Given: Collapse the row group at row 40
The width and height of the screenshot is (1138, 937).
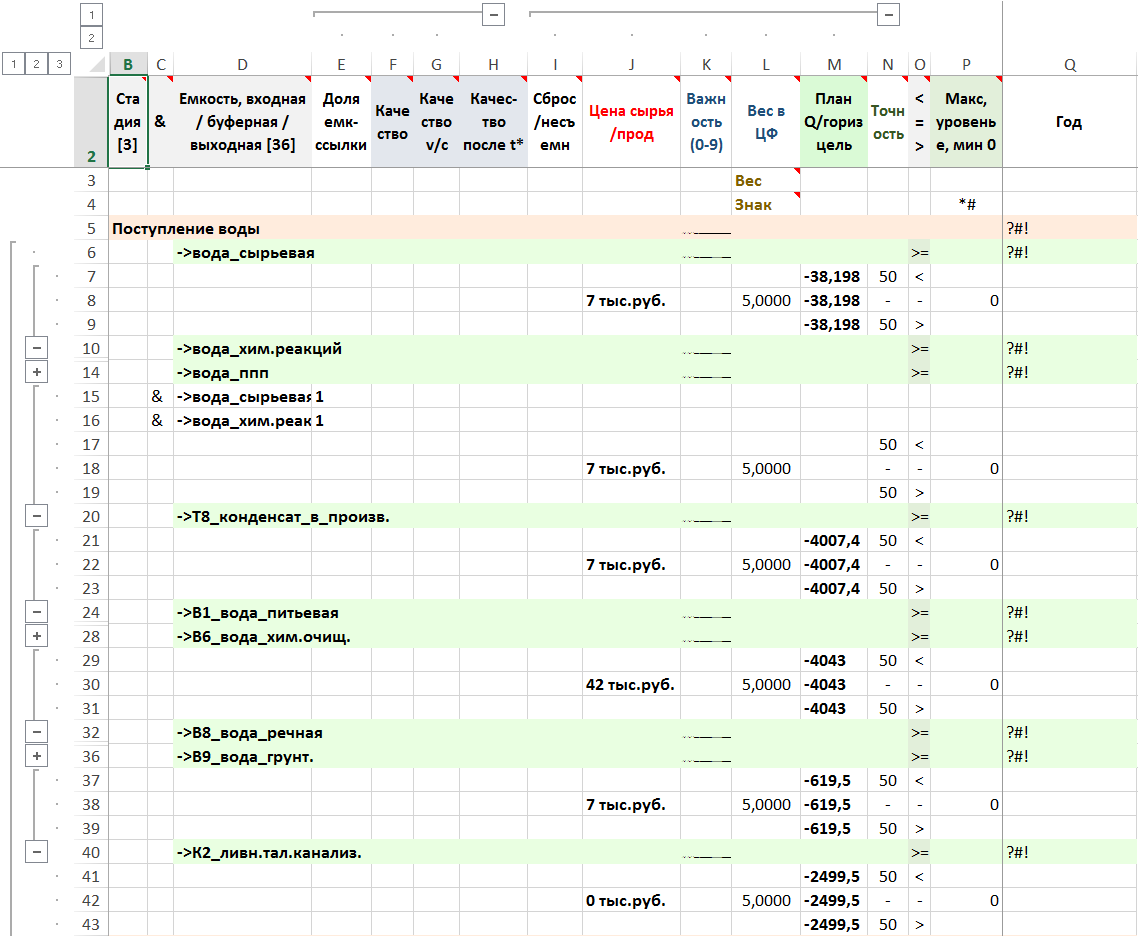Looking at the screenshot, I should [36, 852].
